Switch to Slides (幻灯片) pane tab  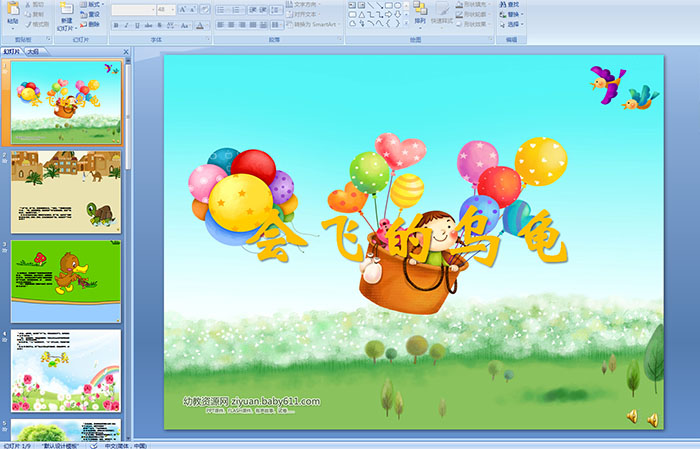pos(12,52)
